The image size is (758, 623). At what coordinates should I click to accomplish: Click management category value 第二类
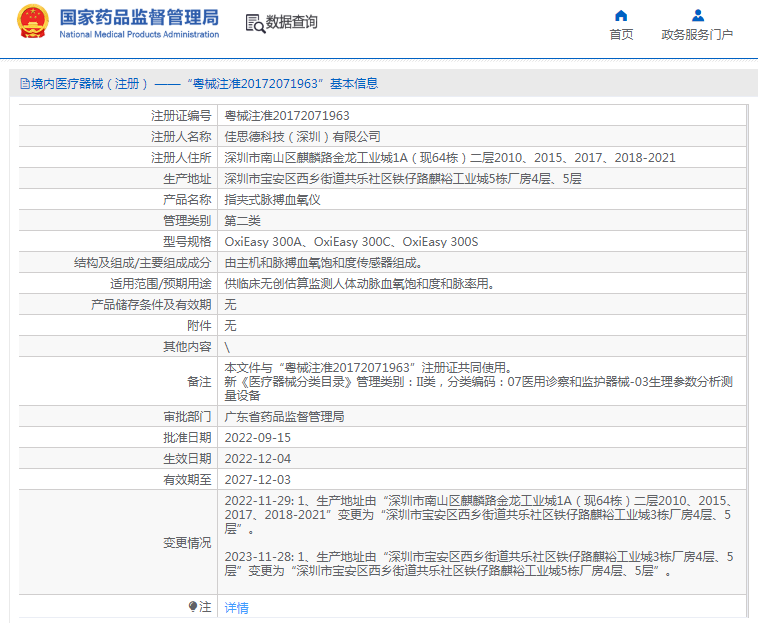(x=242, y=221)
